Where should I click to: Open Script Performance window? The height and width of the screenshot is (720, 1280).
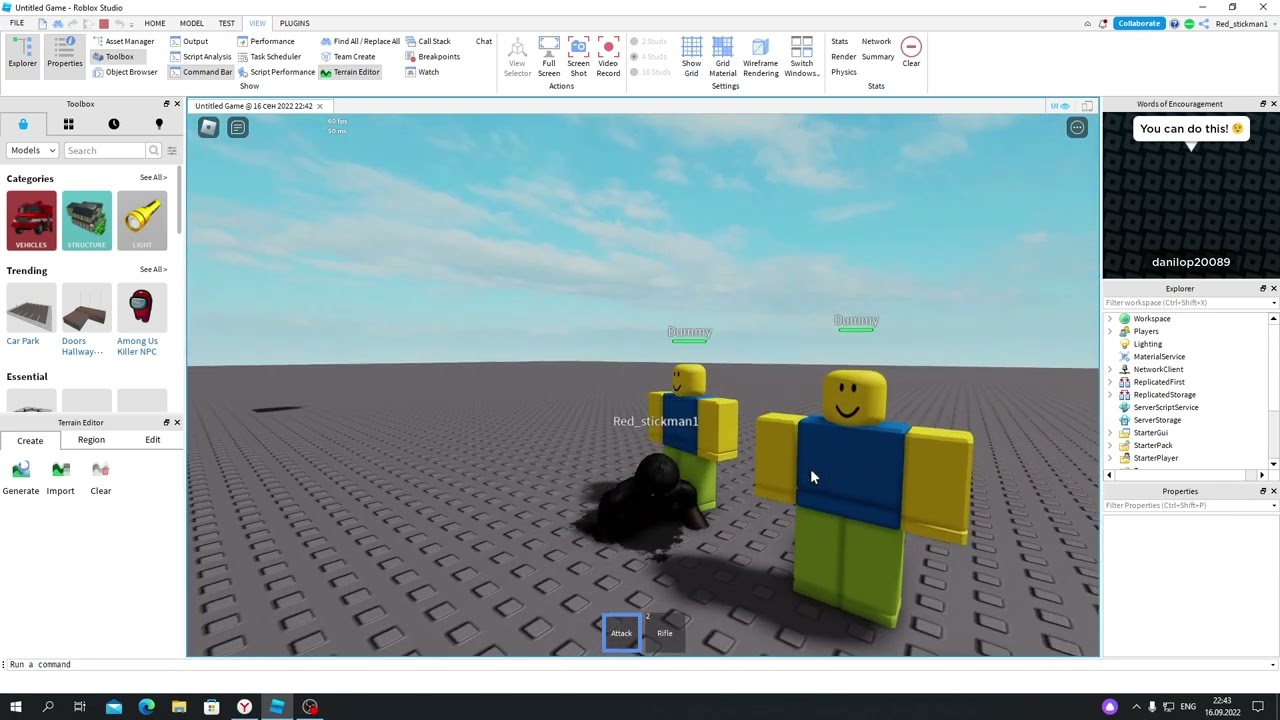[276, 72]
